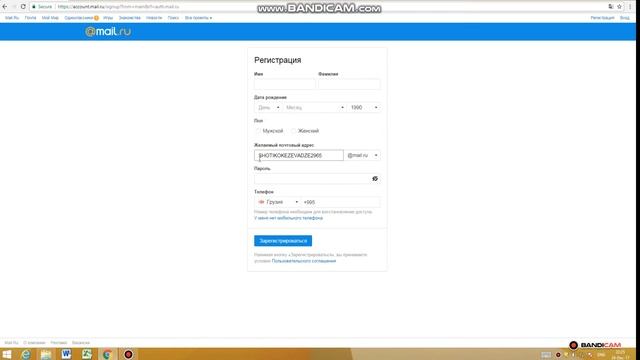Screen dimensions: 640x360
Task: Open Windows Start button
Action: [7, 354]
